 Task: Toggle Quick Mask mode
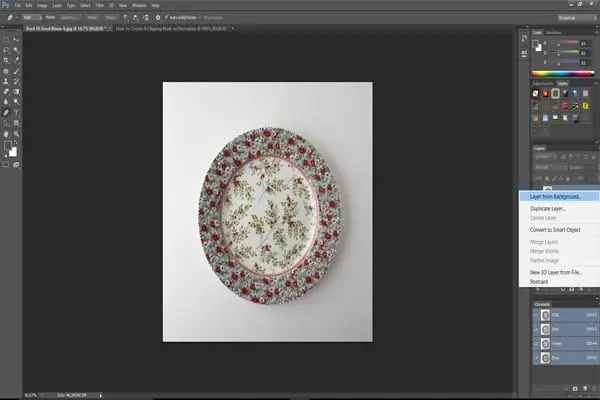pyautogui.click(x=6, y=165)
